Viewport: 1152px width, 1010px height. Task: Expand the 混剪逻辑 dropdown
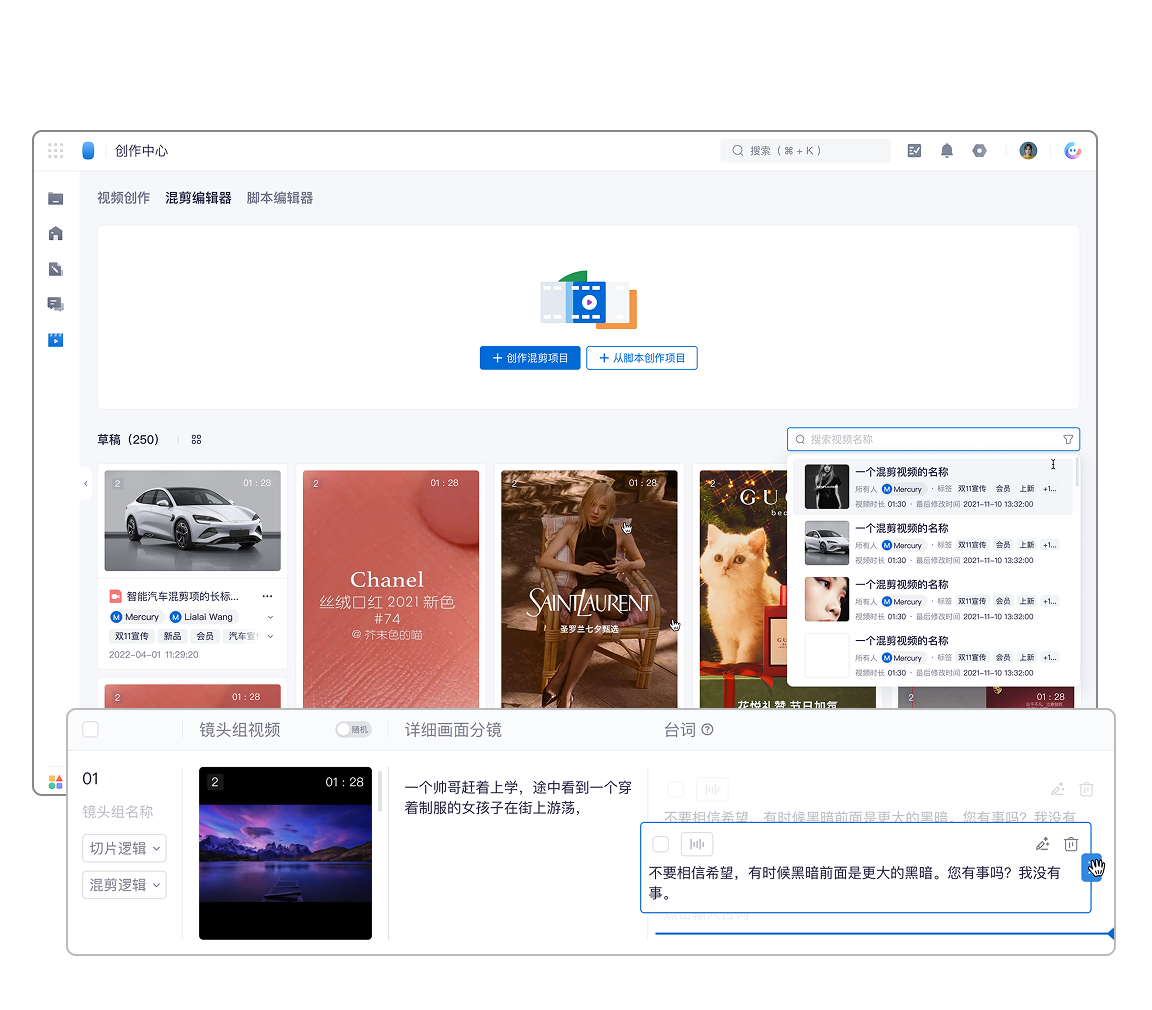pyautogui.click(x=125, y=885)
